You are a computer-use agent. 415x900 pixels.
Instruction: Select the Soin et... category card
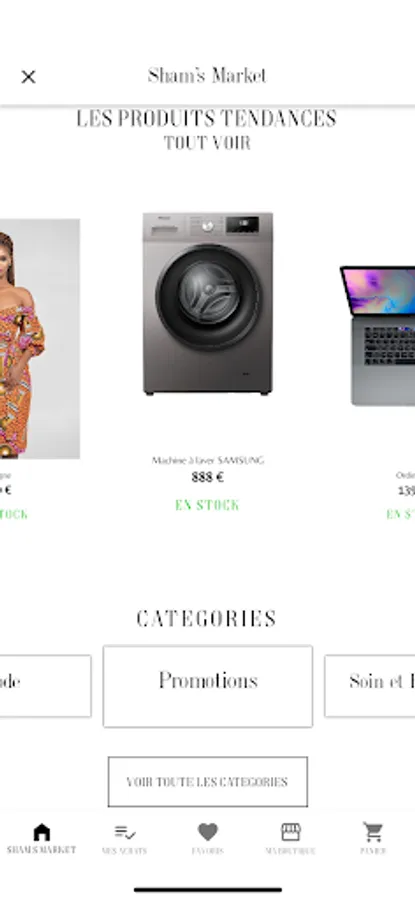coord(370,686)
